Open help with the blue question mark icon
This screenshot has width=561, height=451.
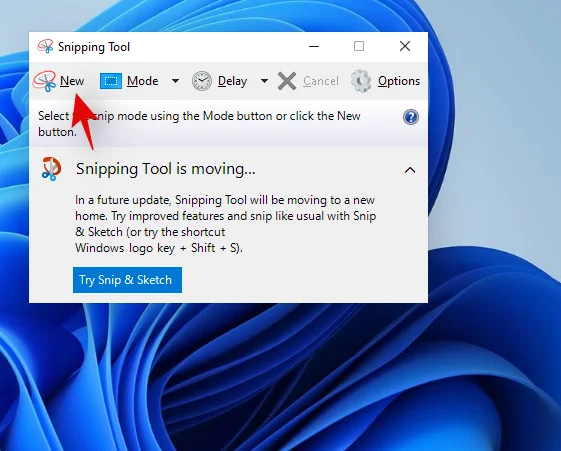pos(411,117)
